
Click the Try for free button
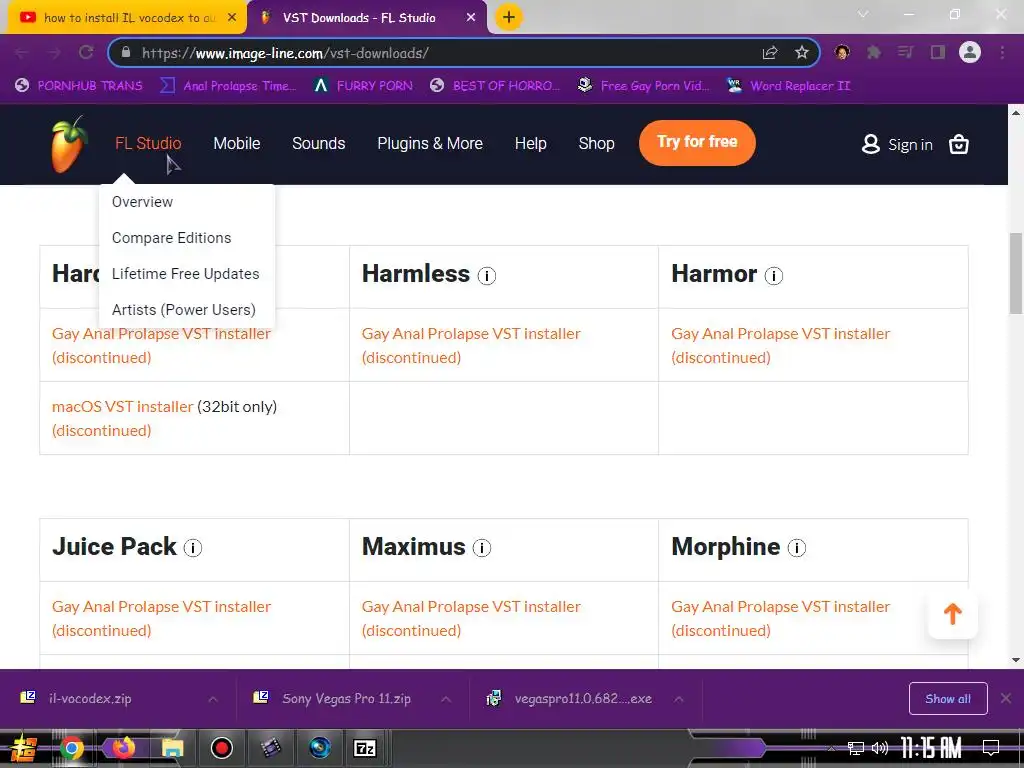pos(697,142)
